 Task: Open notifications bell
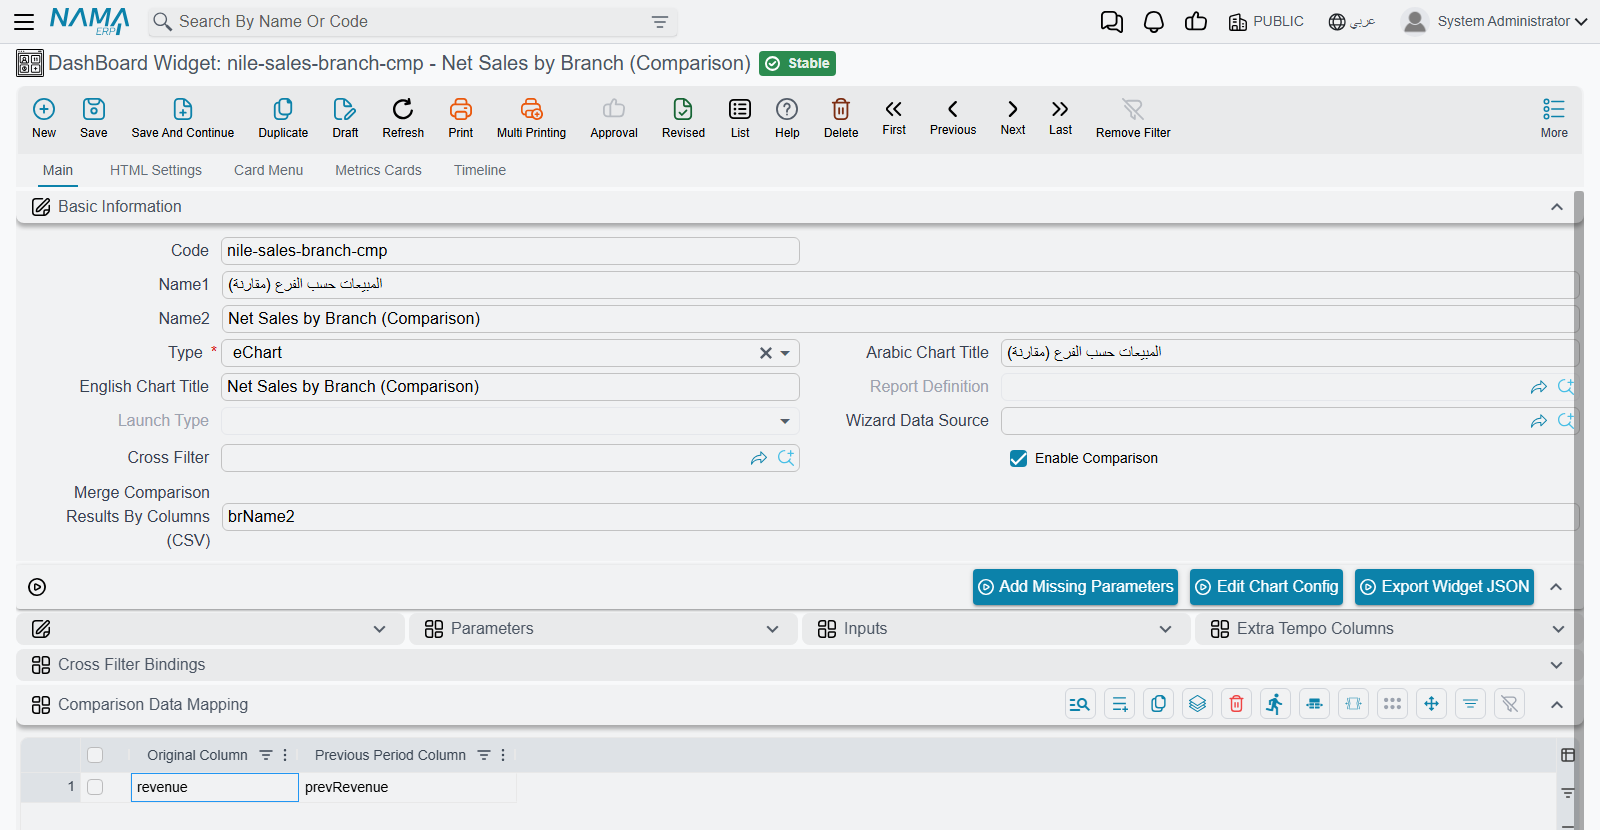pos(1154,22)
